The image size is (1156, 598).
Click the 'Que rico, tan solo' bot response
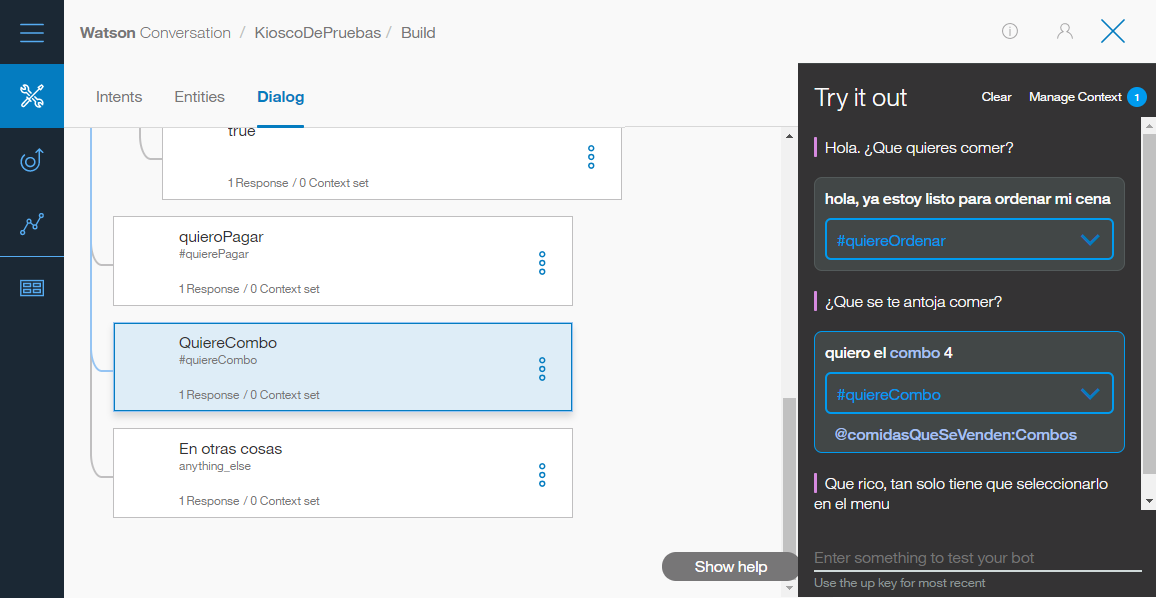pos(961,494)
